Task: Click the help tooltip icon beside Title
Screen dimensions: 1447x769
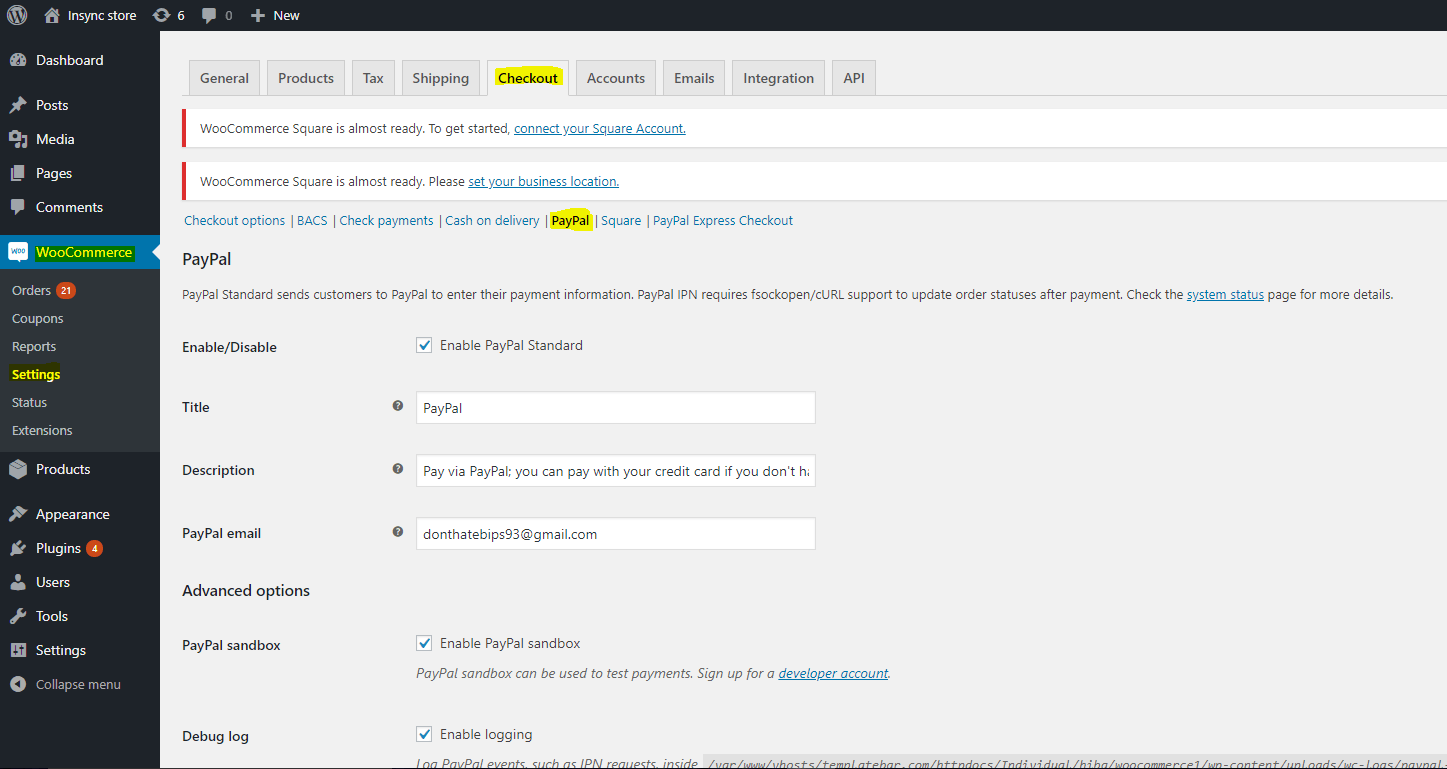Action: tap(398, 406)
